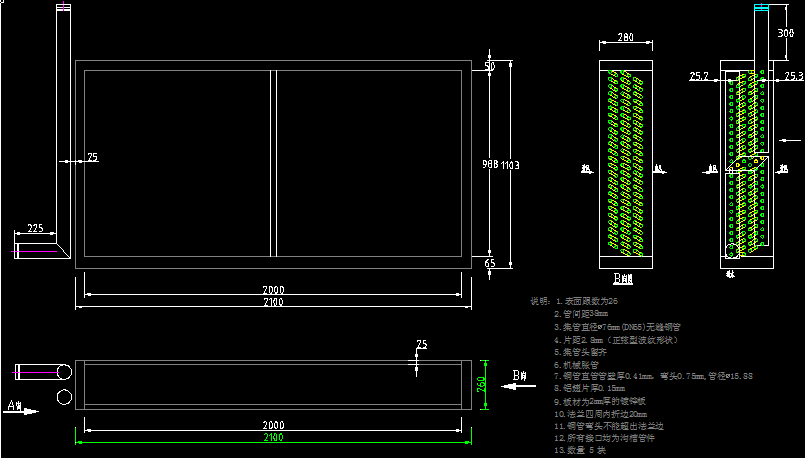Screen dimensions: 805x458
Task: Select the 50 dimension at the top right
Action: coord(489,66)
